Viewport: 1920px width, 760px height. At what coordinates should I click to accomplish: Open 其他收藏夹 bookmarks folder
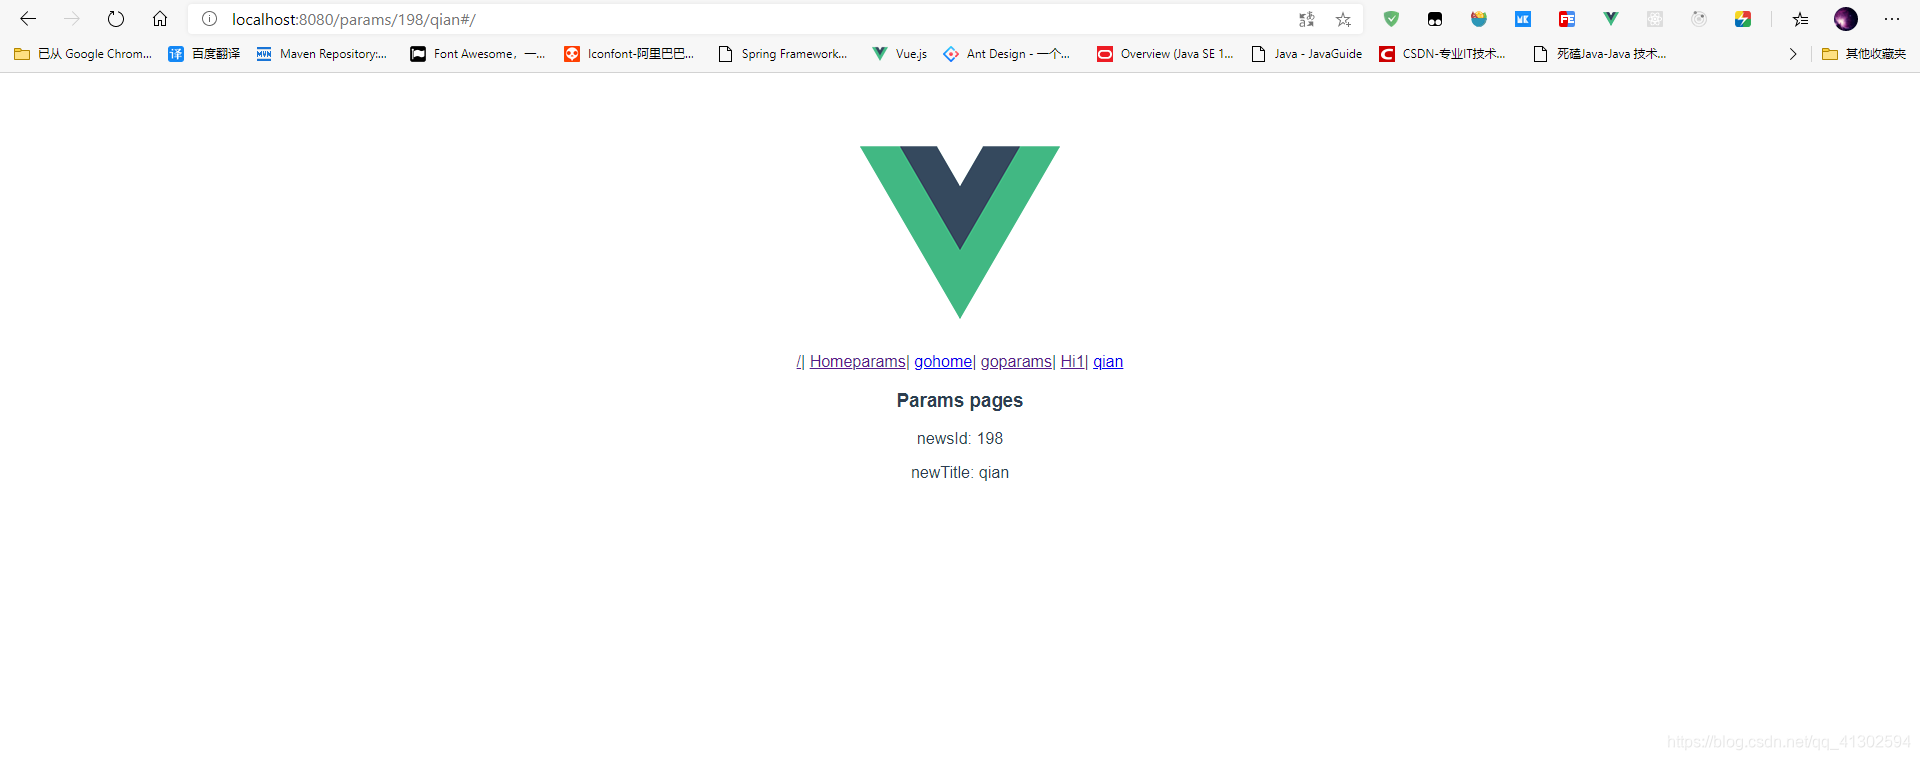[x=1864, y=54]
